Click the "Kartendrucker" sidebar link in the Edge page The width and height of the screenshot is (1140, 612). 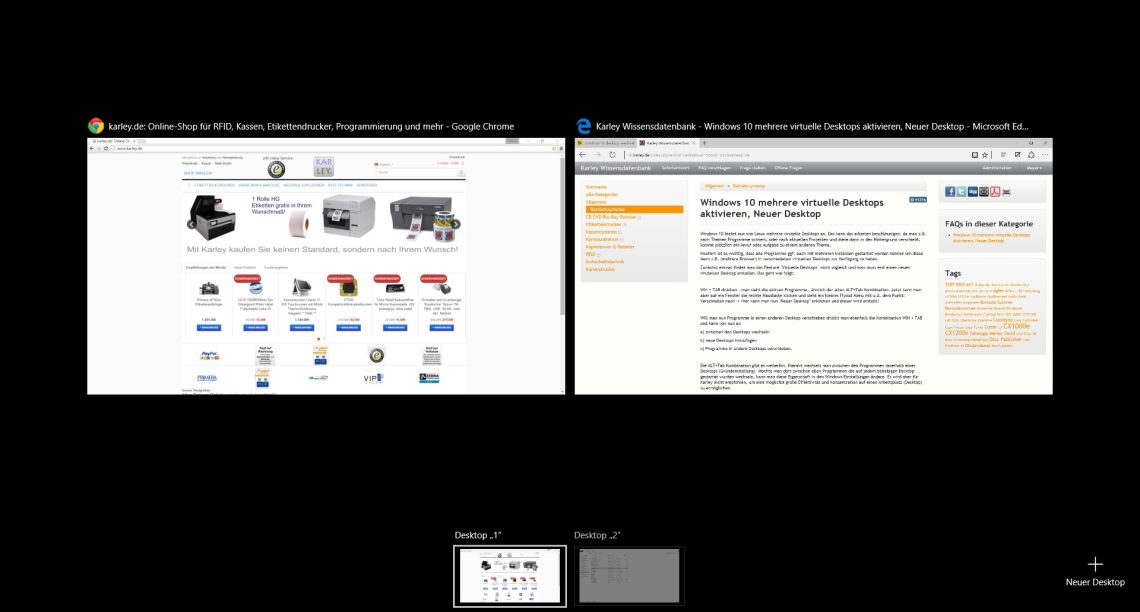600,269
